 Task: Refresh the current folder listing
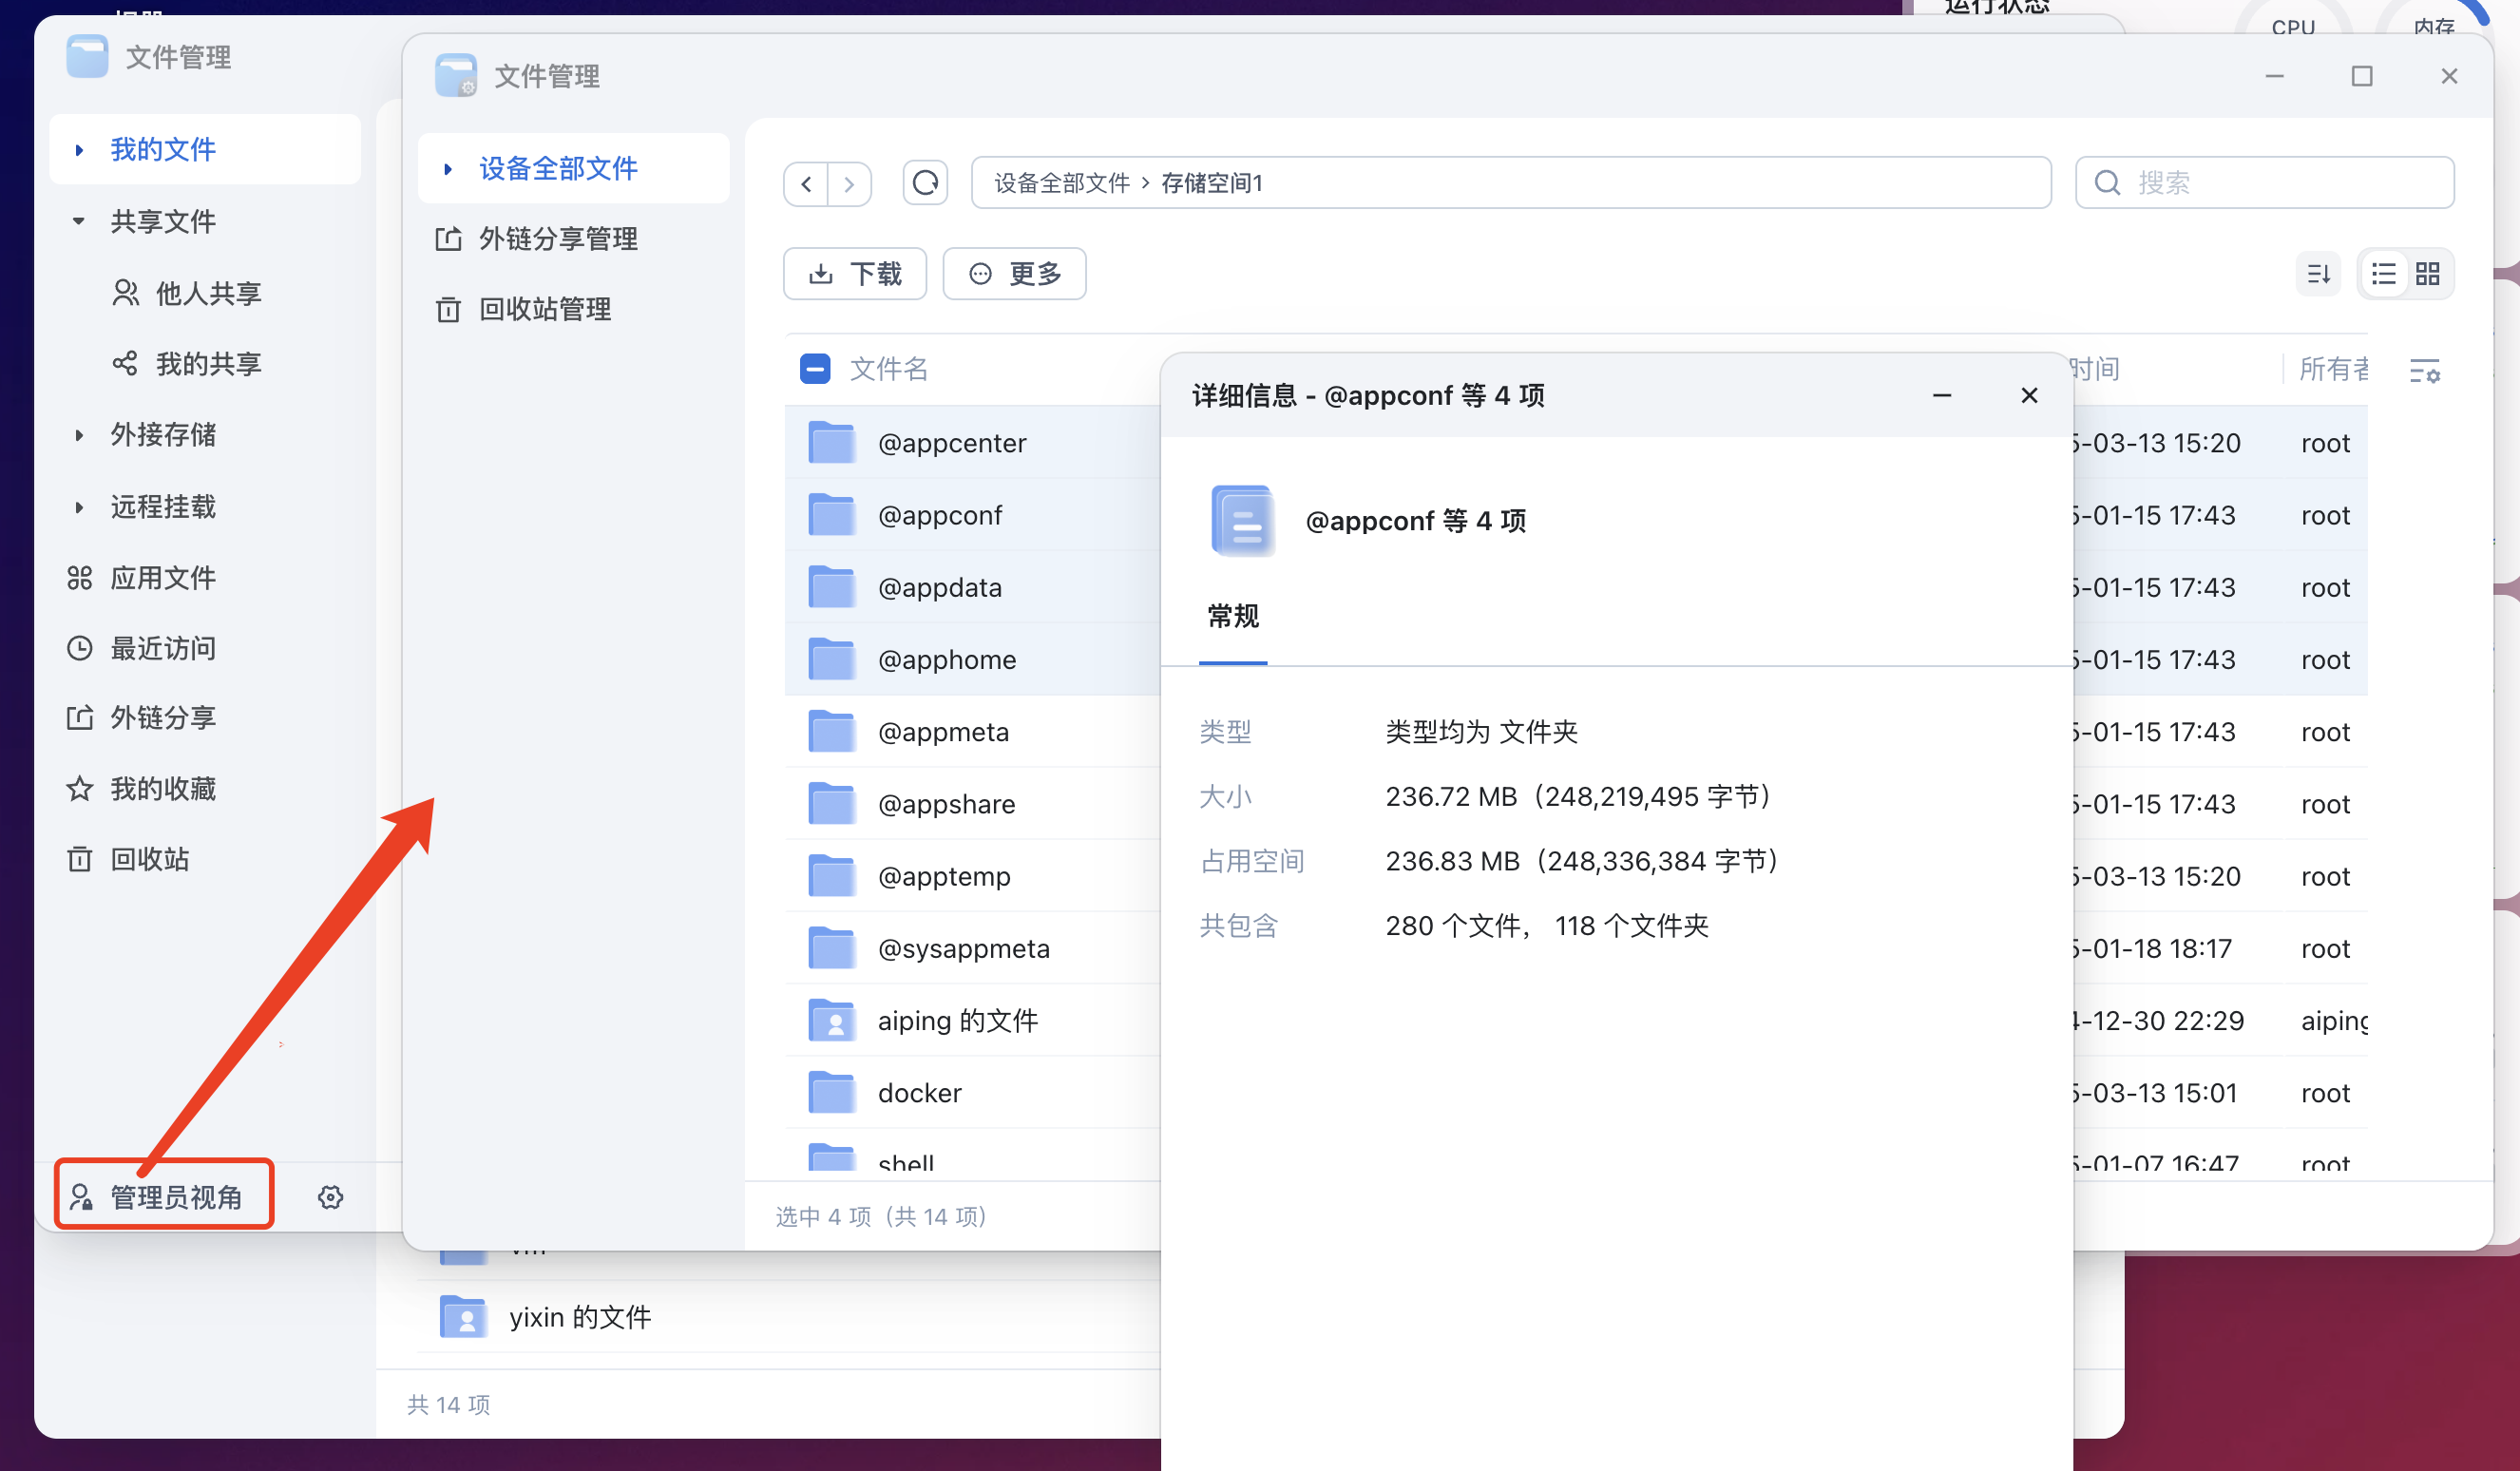pyautogui.click(x=925, y=183)
